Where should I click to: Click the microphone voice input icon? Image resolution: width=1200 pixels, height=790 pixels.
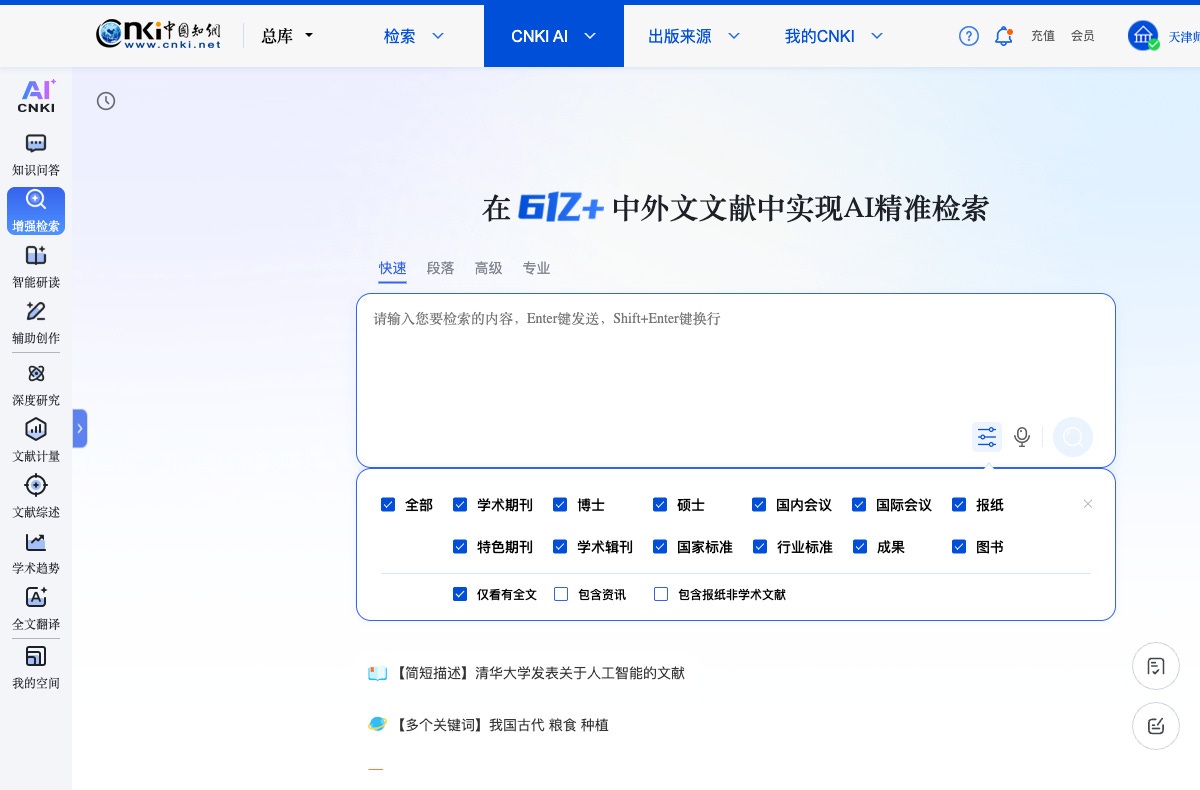1022,437
